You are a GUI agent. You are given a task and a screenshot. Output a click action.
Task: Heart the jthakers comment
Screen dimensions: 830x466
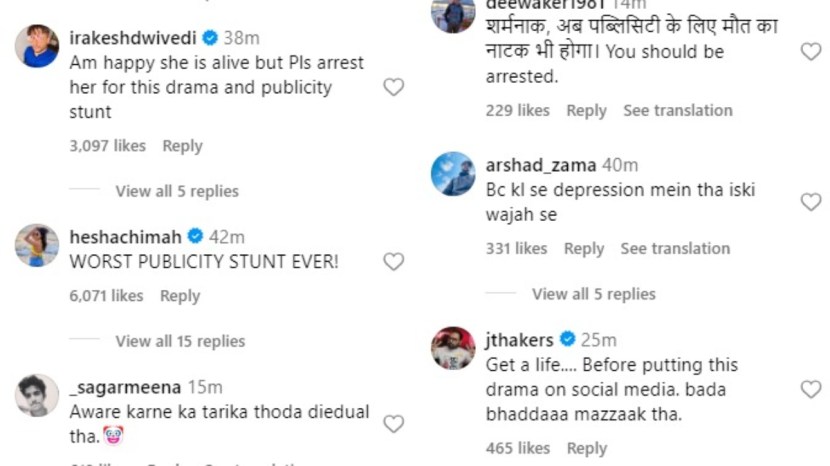click(811, 390)
